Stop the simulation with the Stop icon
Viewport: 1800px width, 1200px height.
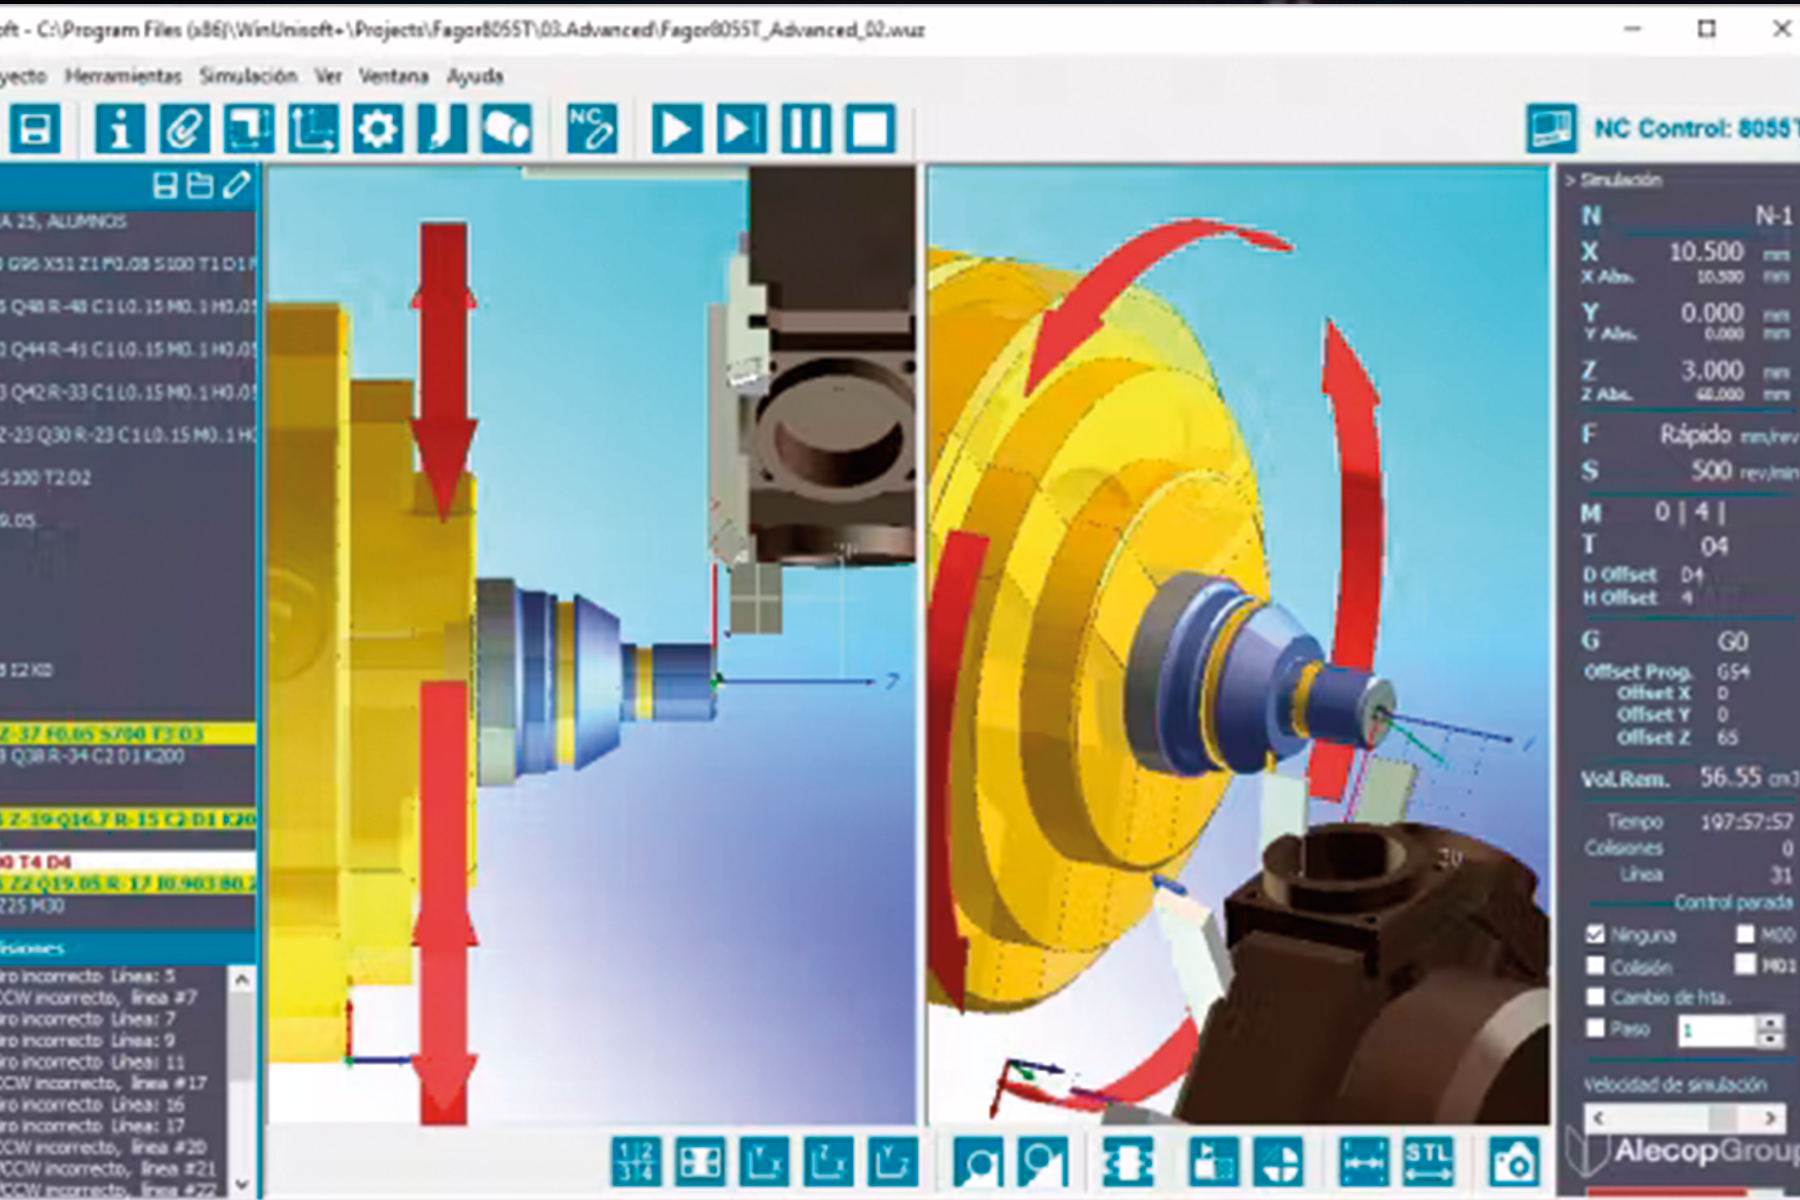[x=872, y=128]
